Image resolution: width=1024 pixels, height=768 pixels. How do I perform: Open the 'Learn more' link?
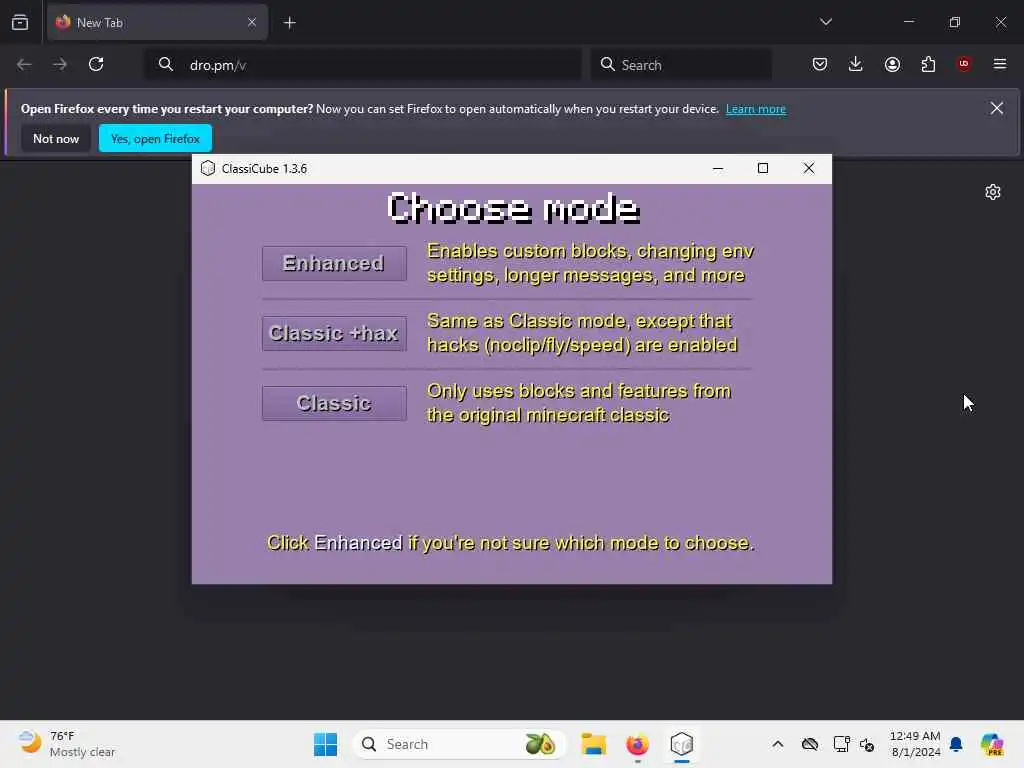[756, 109]
